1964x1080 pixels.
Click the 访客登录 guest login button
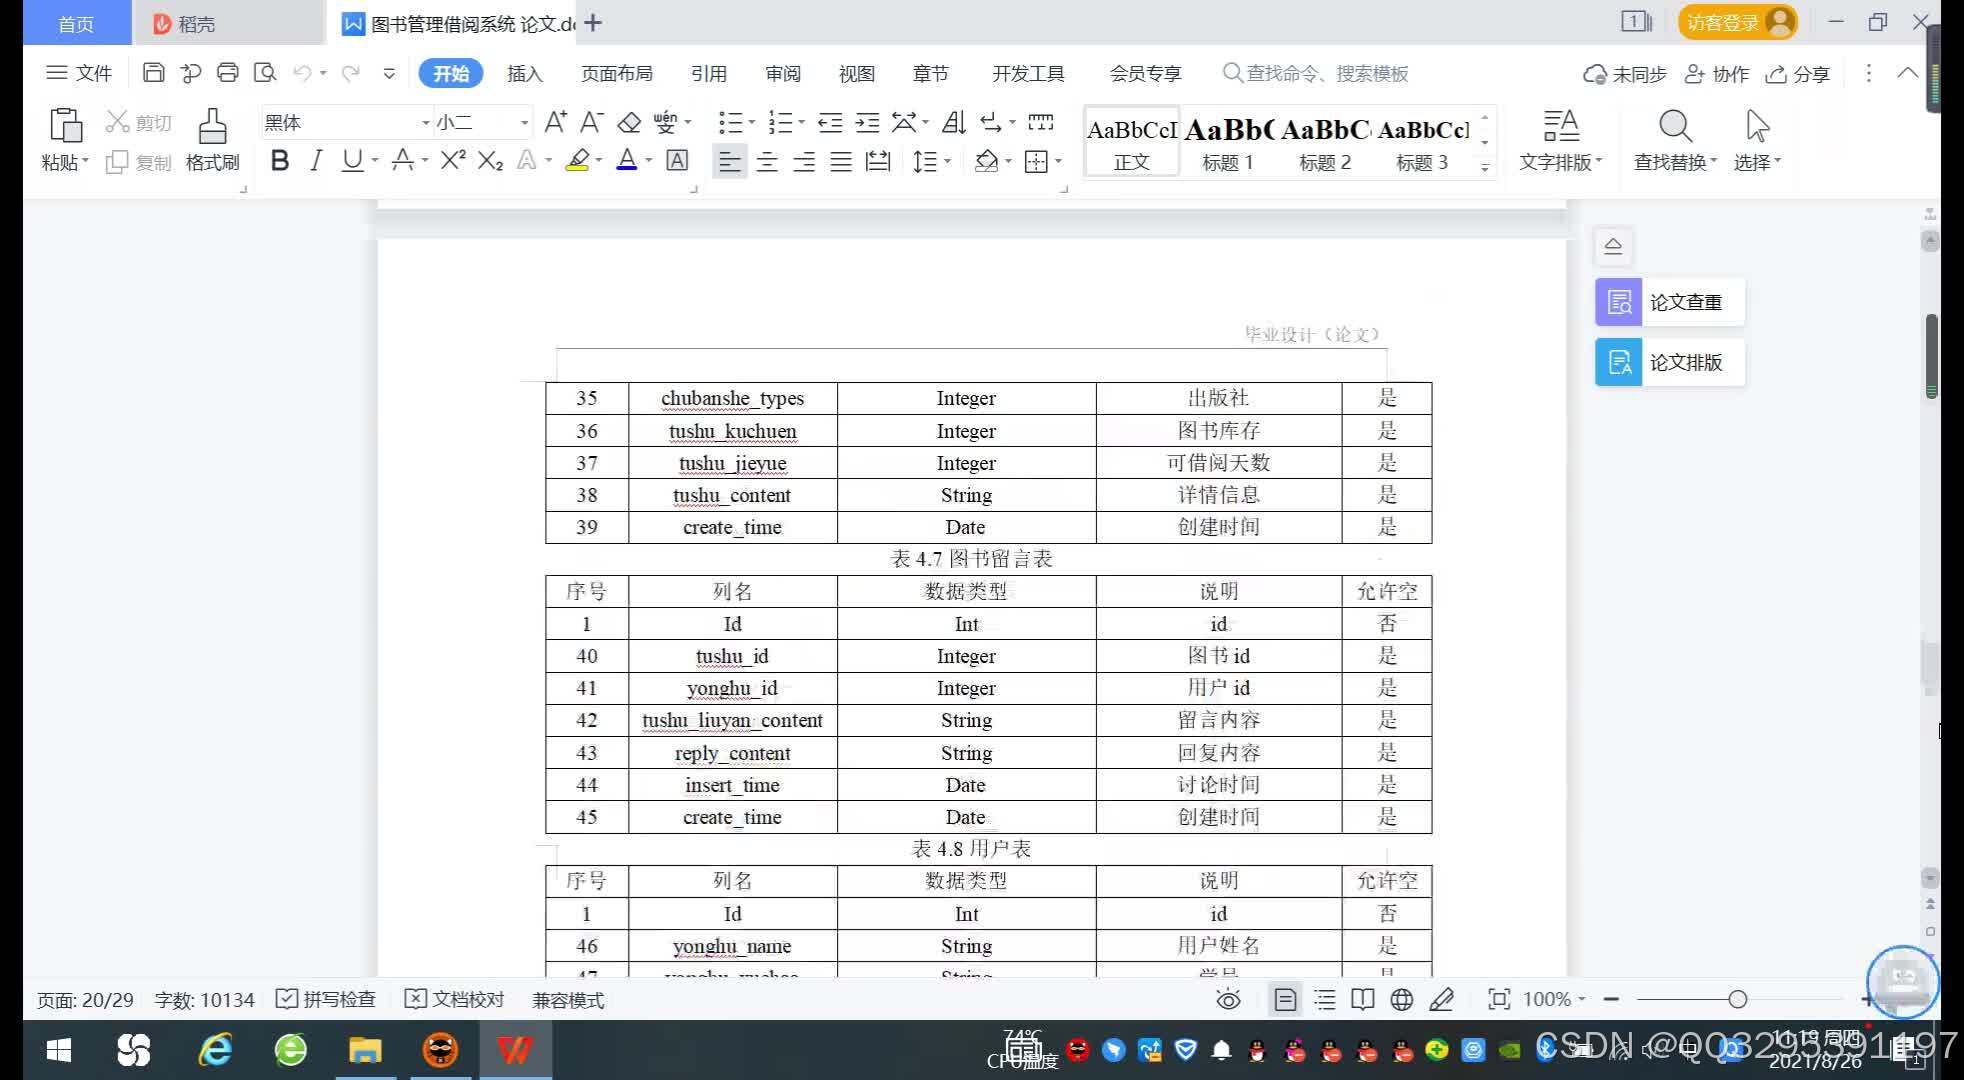click(1738, 22)
